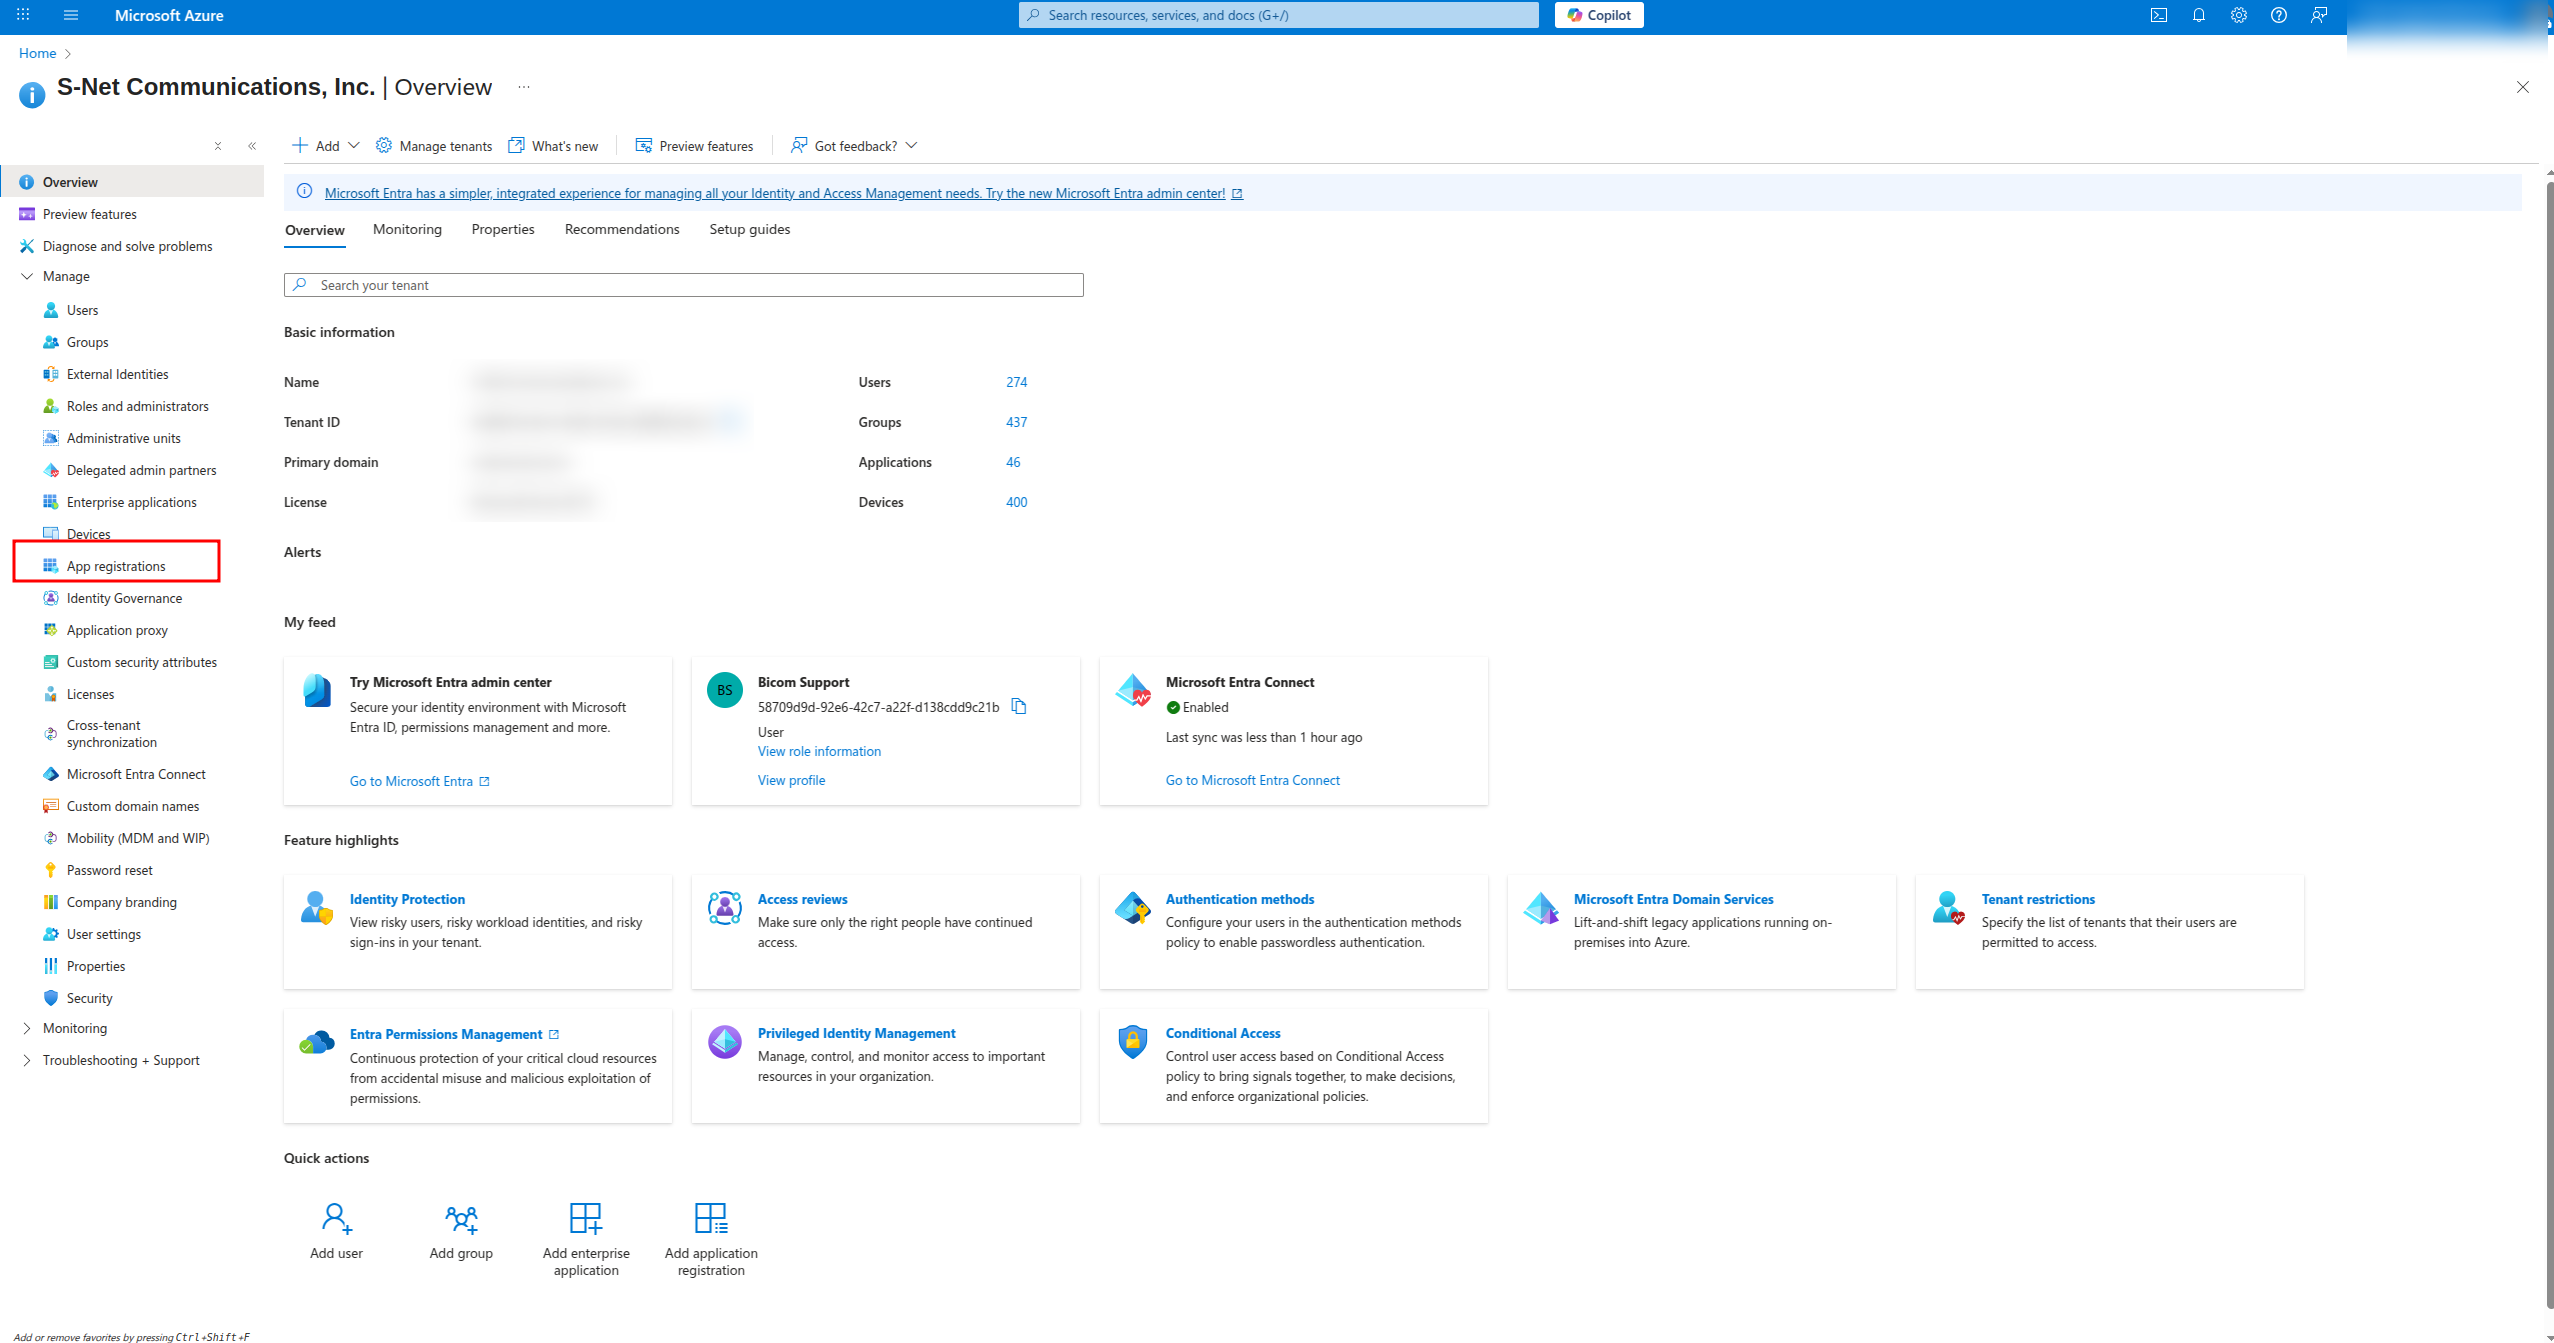This screenshot has width=2554, height=1343.
Task: Copy Bicom Support object ID
Action: coord(1019,707)
